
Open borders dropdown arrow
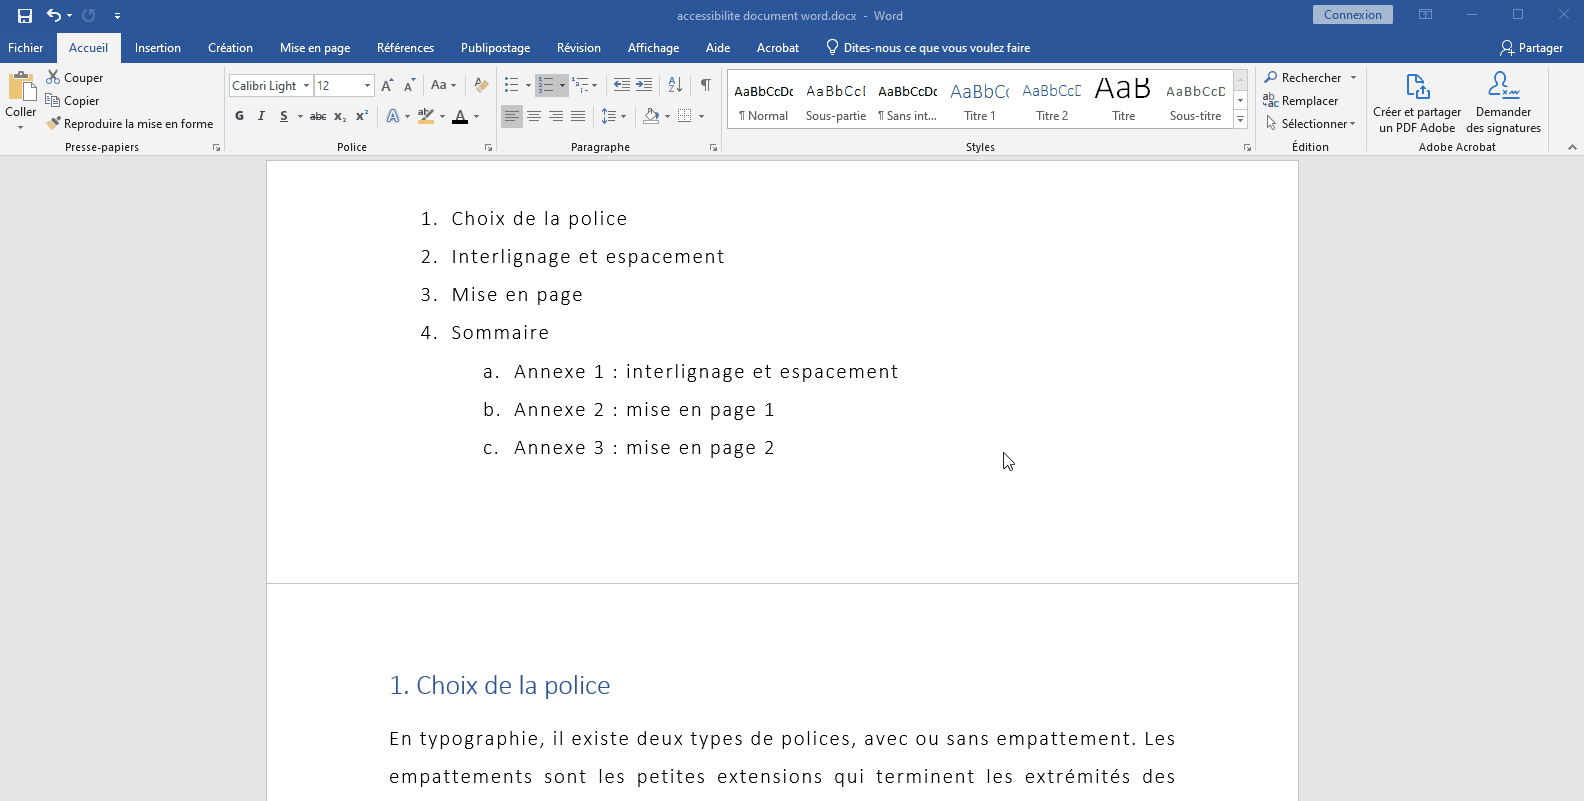(x=701, y=116)
